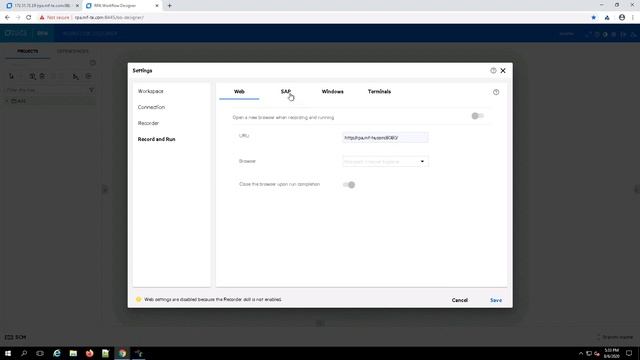This screenshot has width=640, height=360.
Task: Reload the browser page
Action: click(x=29, y=18)
